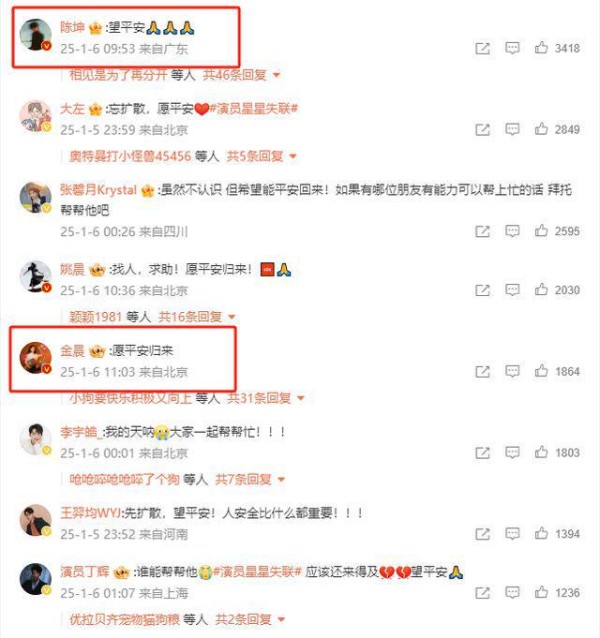Give thumbs up to 王羿均WYJ's comment
Viewport: 600px width, 638px height.
point(541,533)
